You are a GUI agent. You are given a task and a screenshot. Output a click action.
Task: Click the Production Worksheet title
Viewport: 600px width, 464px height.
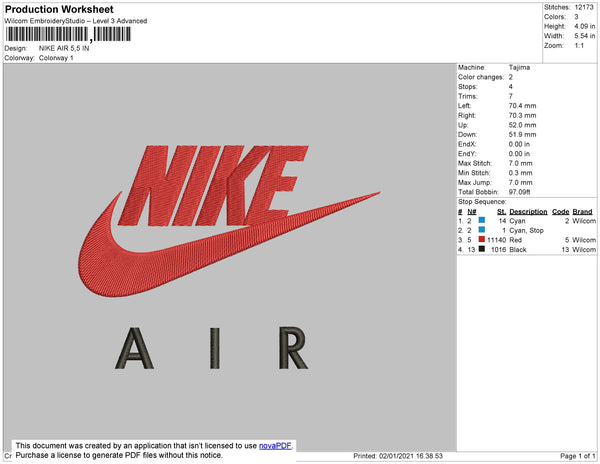coord(59,9)
